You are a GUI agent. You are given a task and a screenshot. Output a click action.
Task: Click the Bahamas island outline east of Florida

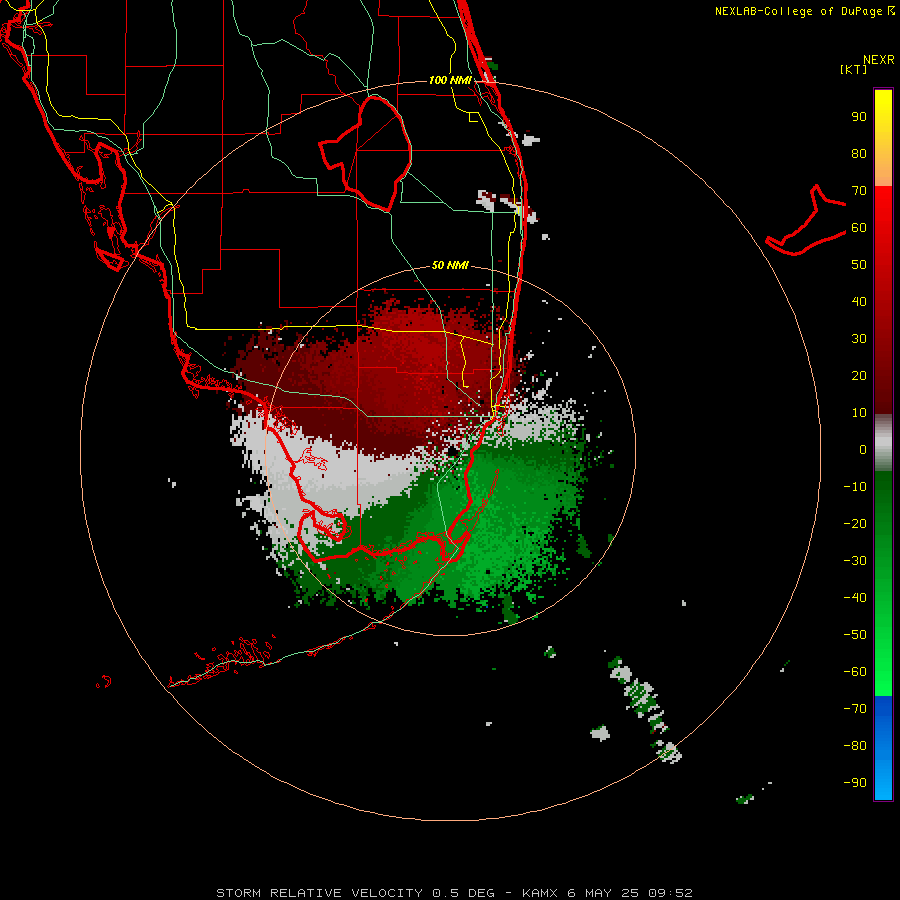tap(806, 220)
